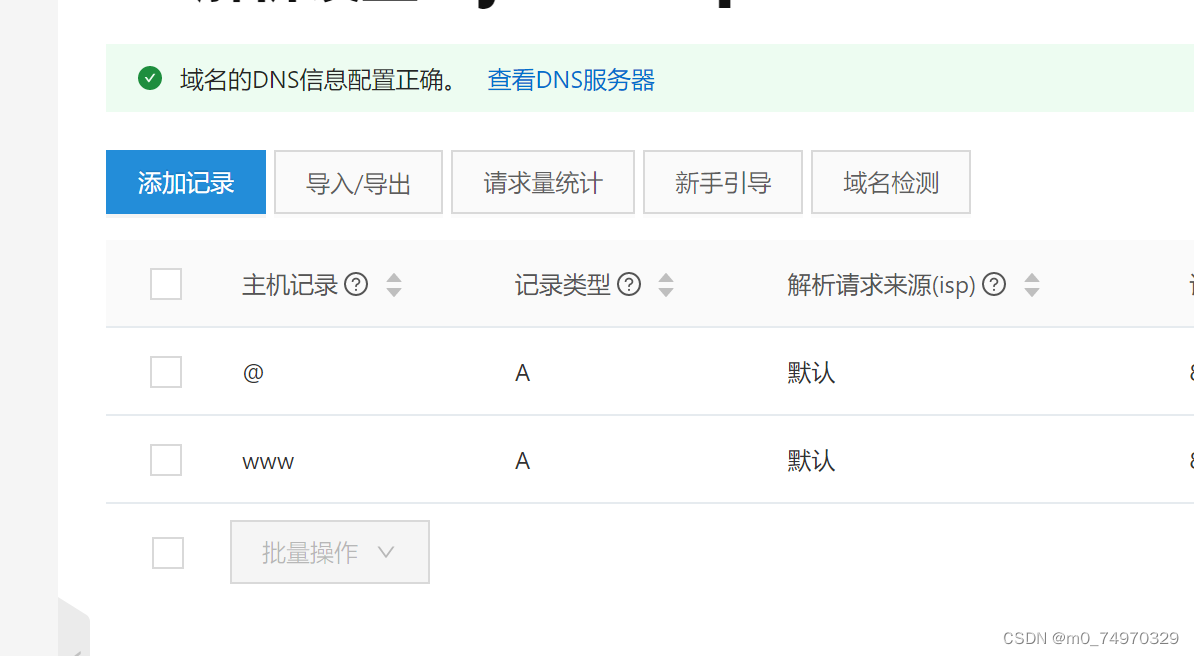1194x656 pixels.
Task: Click the help icon next to 记录类型
Action: tap(629, 284)
